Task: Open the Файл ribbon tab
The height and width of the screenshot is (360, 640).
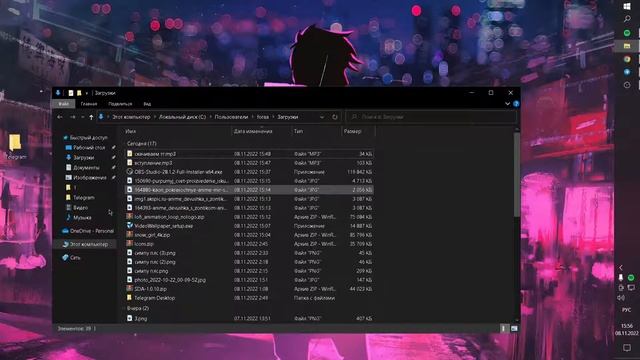Action: click(x=64, y=104)
